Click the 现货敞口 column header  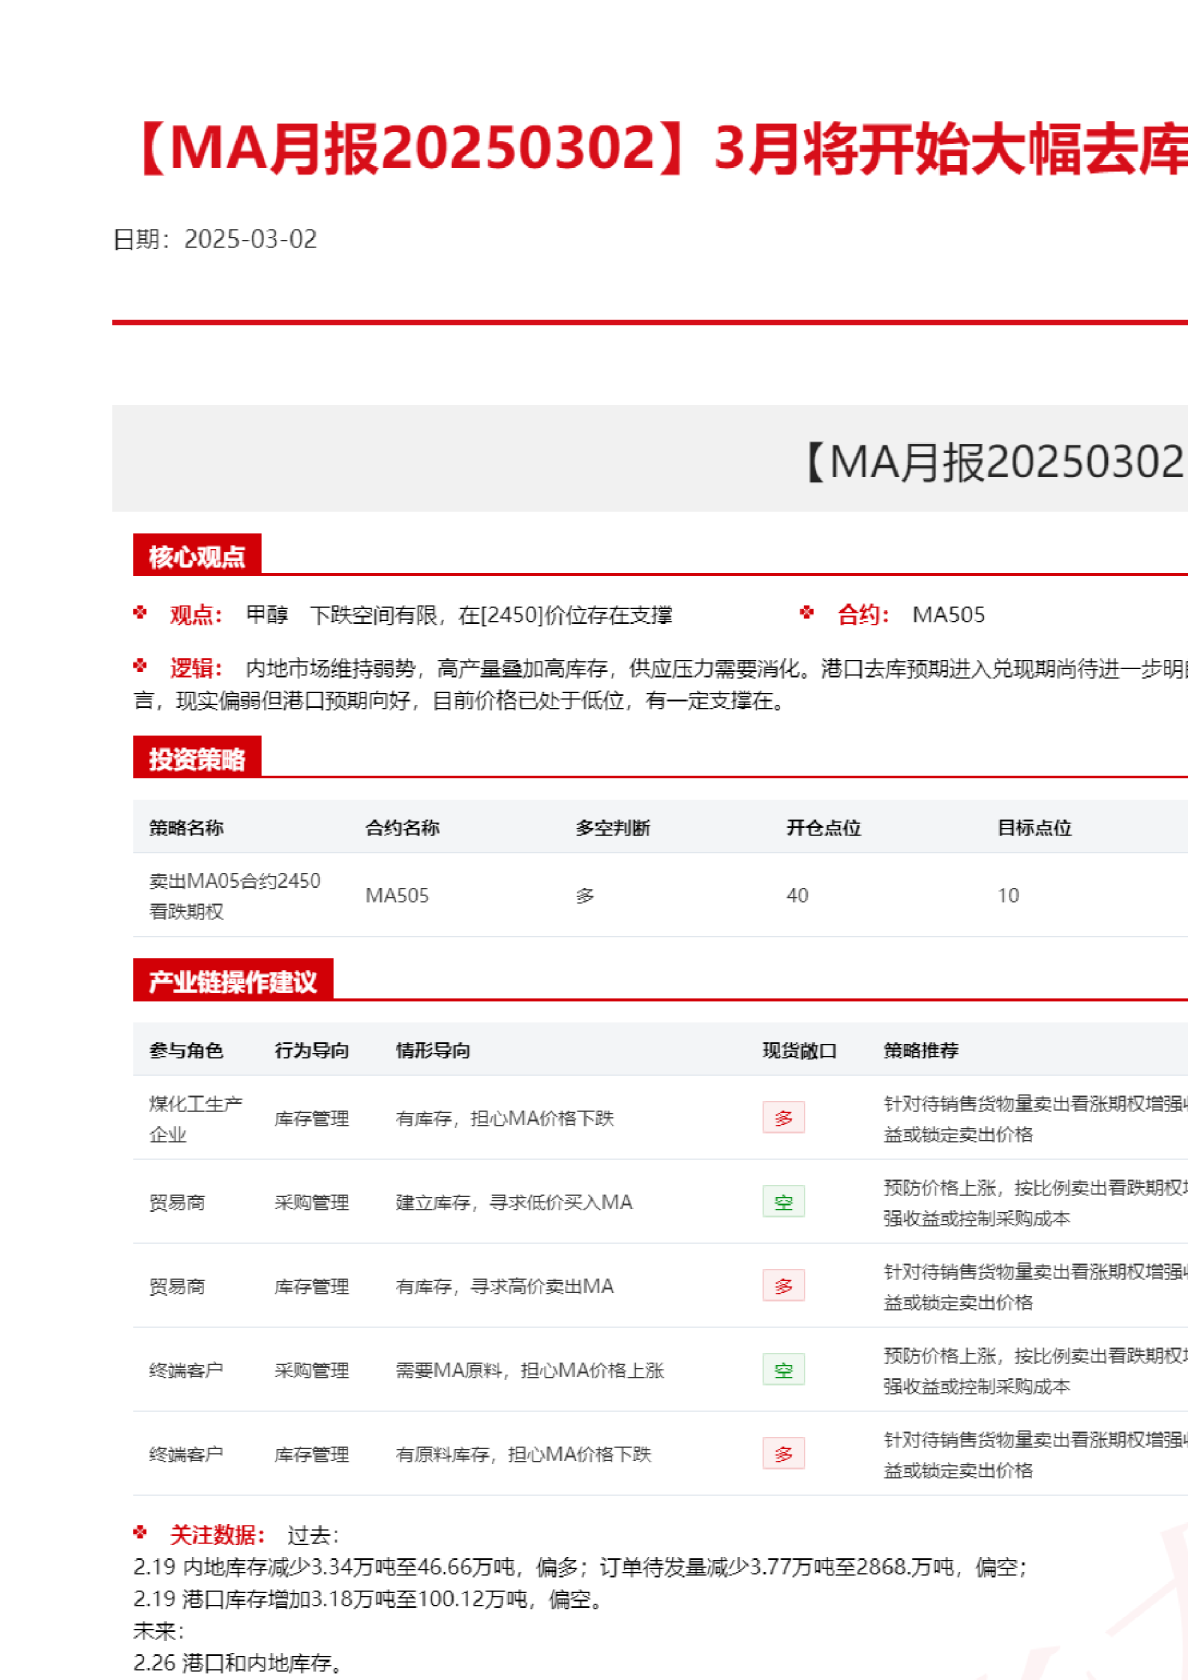coord(800,1050)
